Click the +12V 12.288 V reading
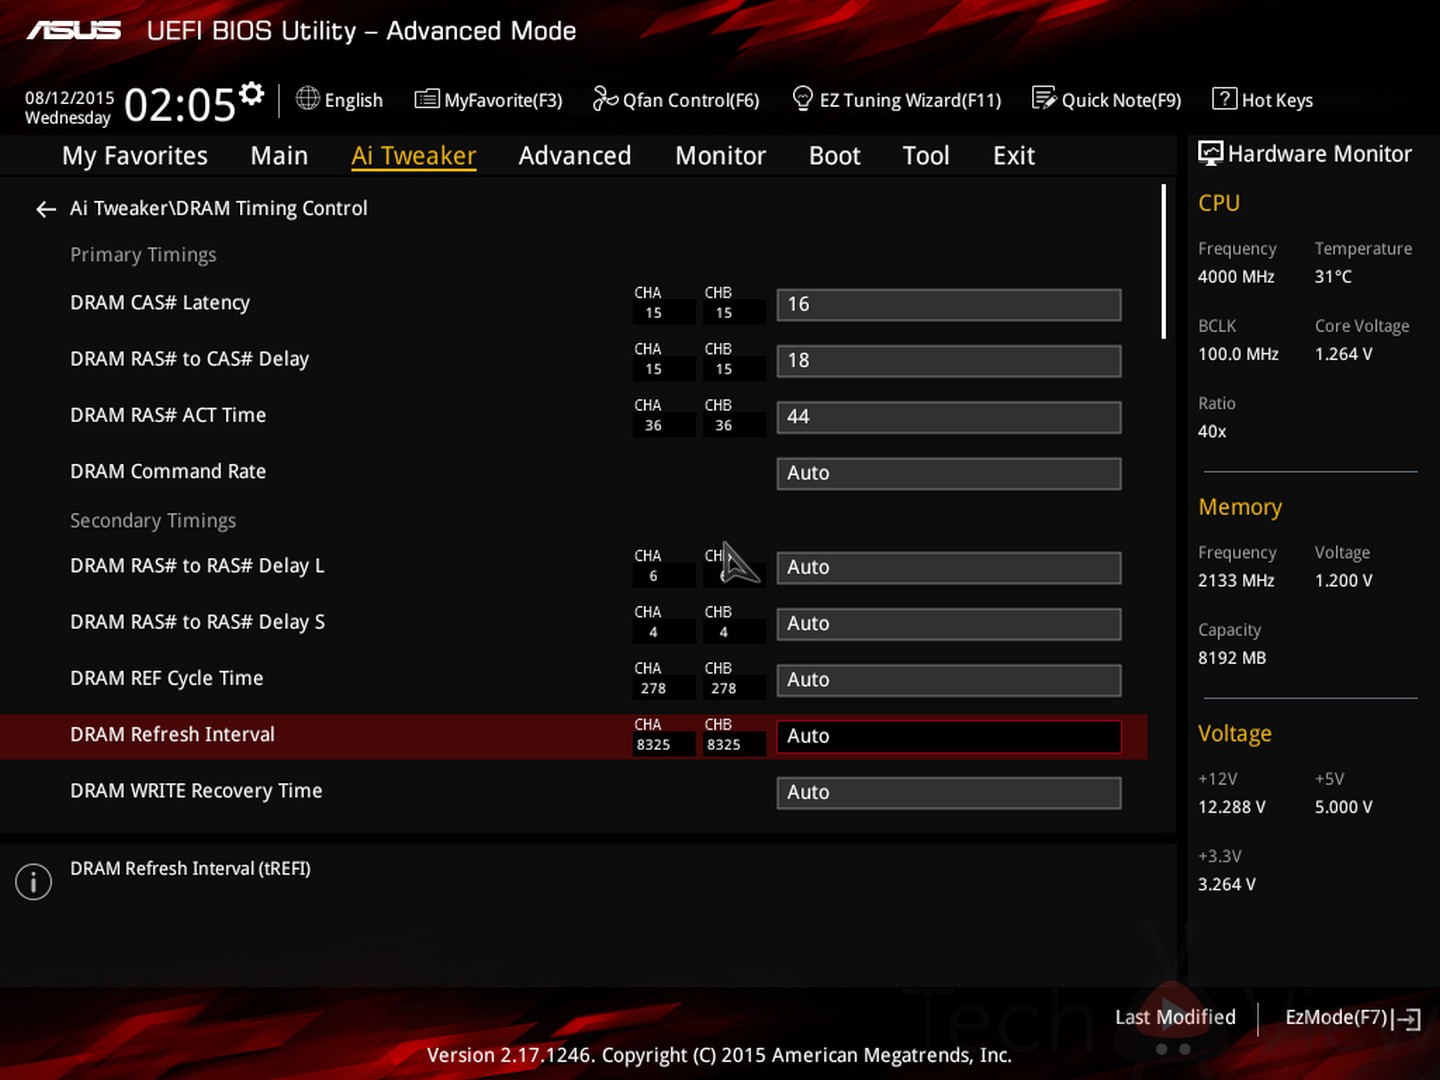 [1232, 807]
